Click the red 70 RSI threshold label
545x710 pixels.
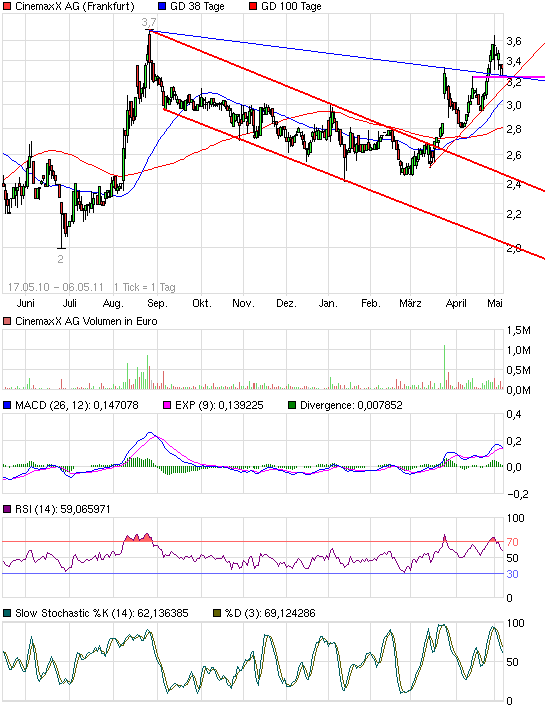[x=512, y=542]
